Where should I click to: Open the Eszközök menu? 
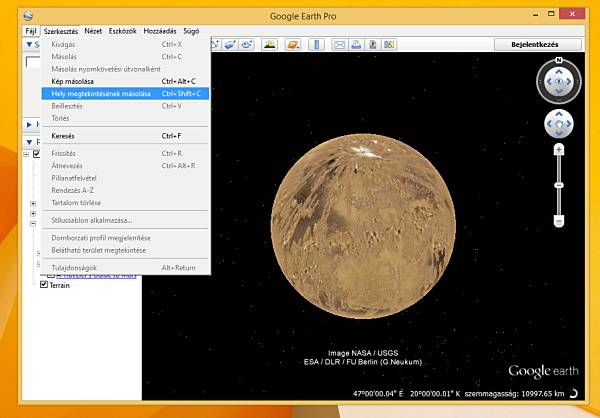coord(122,31)
